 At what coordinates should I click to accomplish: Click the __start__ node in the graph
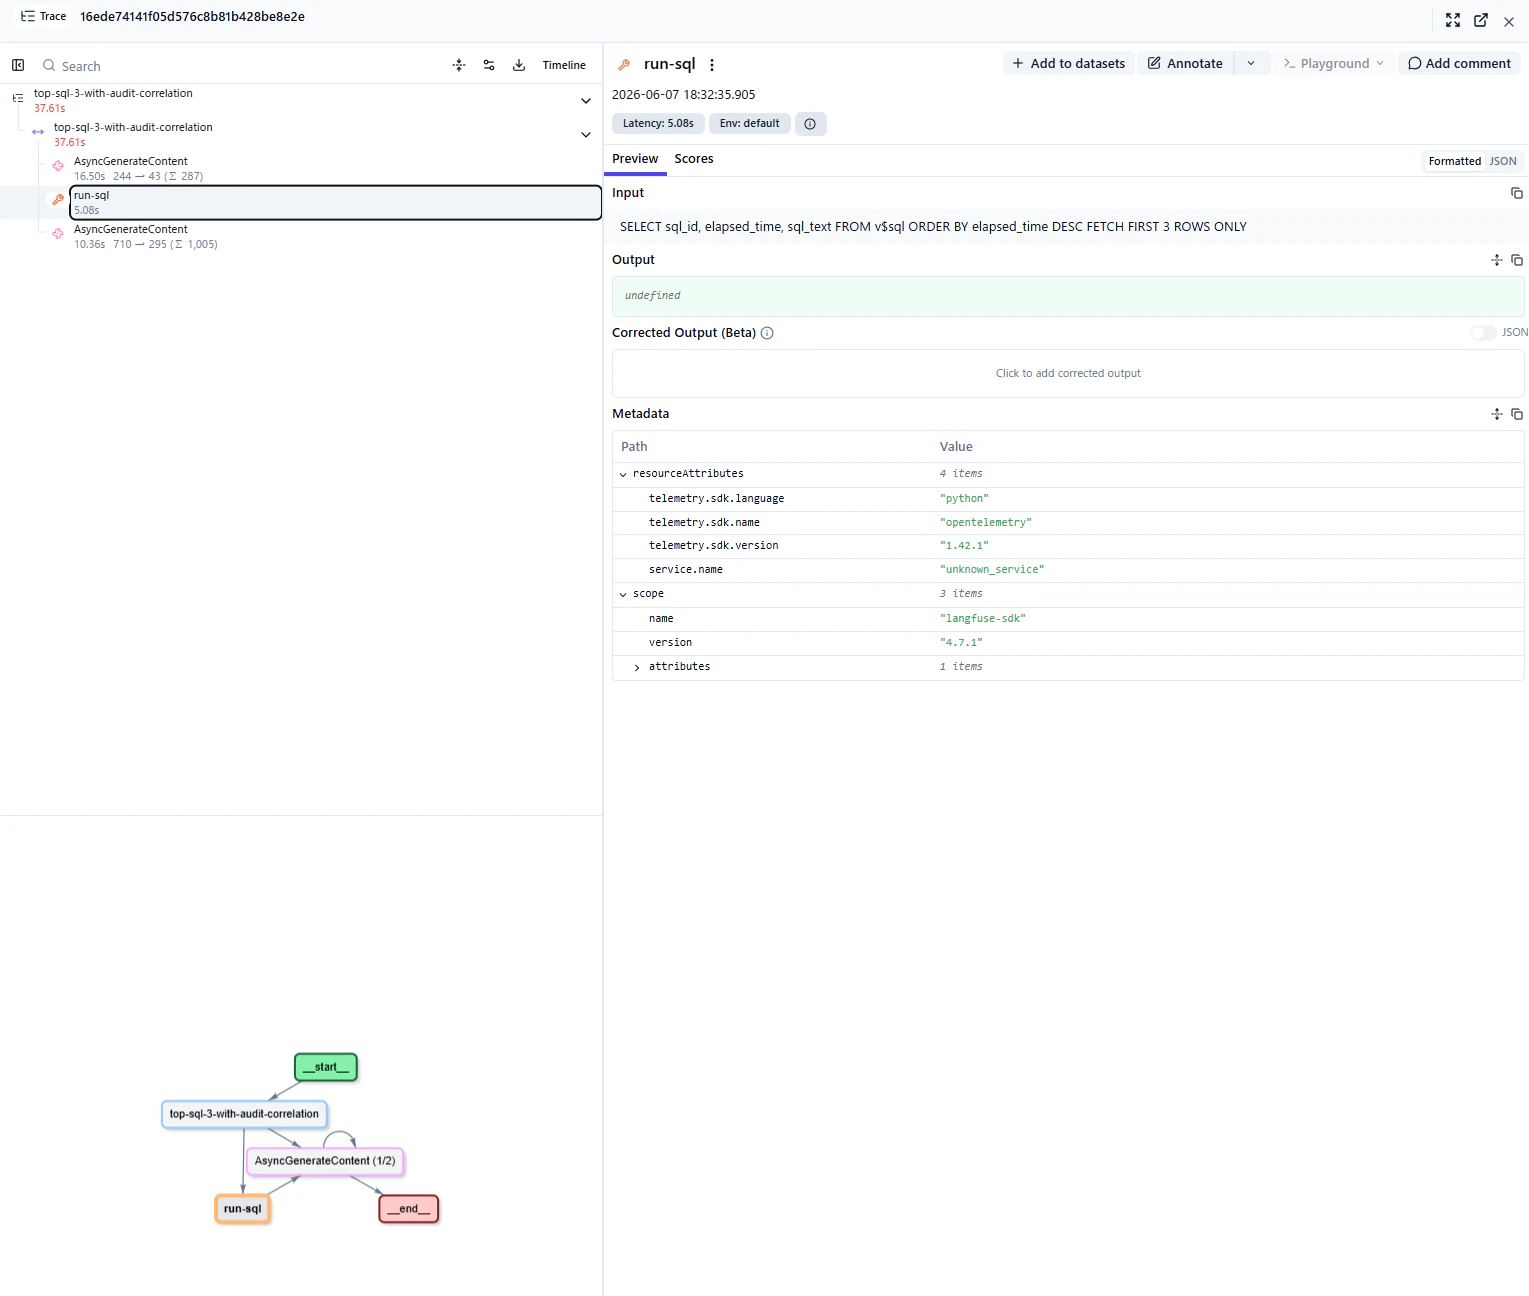point(326,1067)
